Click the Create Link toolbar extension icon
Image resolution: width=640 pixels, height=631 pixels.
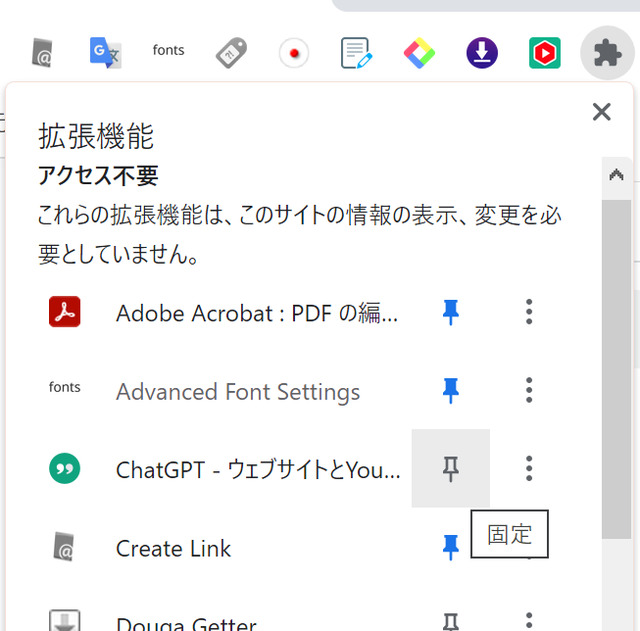click(42, 53)
